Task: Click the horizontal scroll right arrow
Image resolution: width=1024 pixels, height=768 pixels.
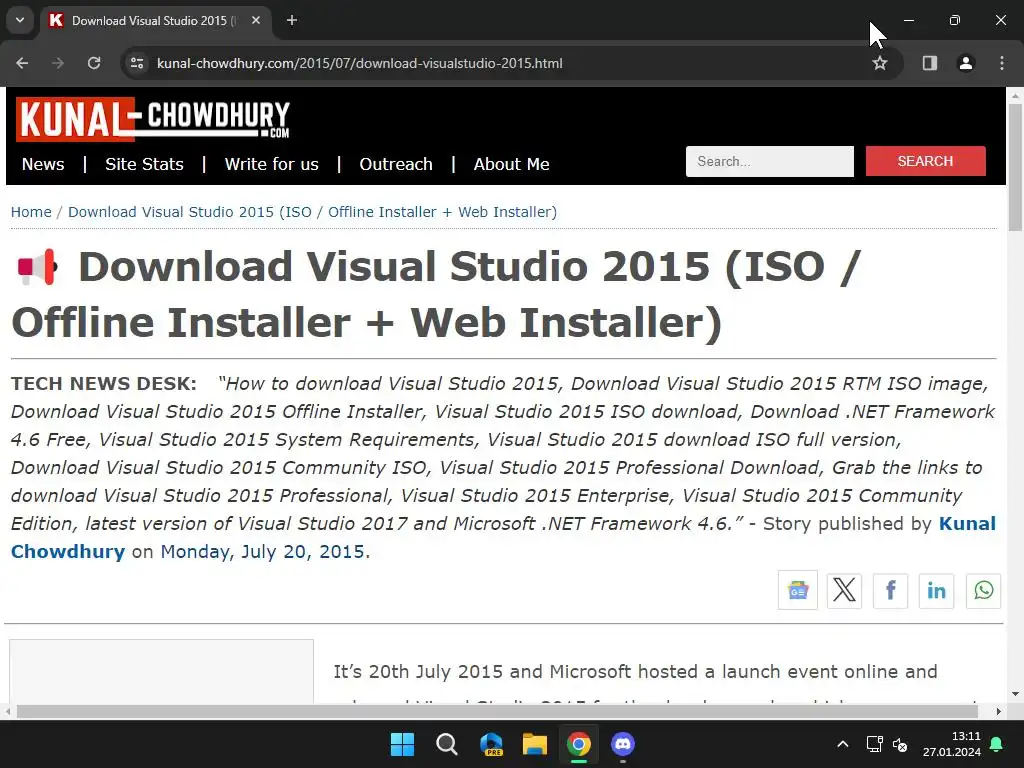Action: pyautogui.click(x=999, y=711)
